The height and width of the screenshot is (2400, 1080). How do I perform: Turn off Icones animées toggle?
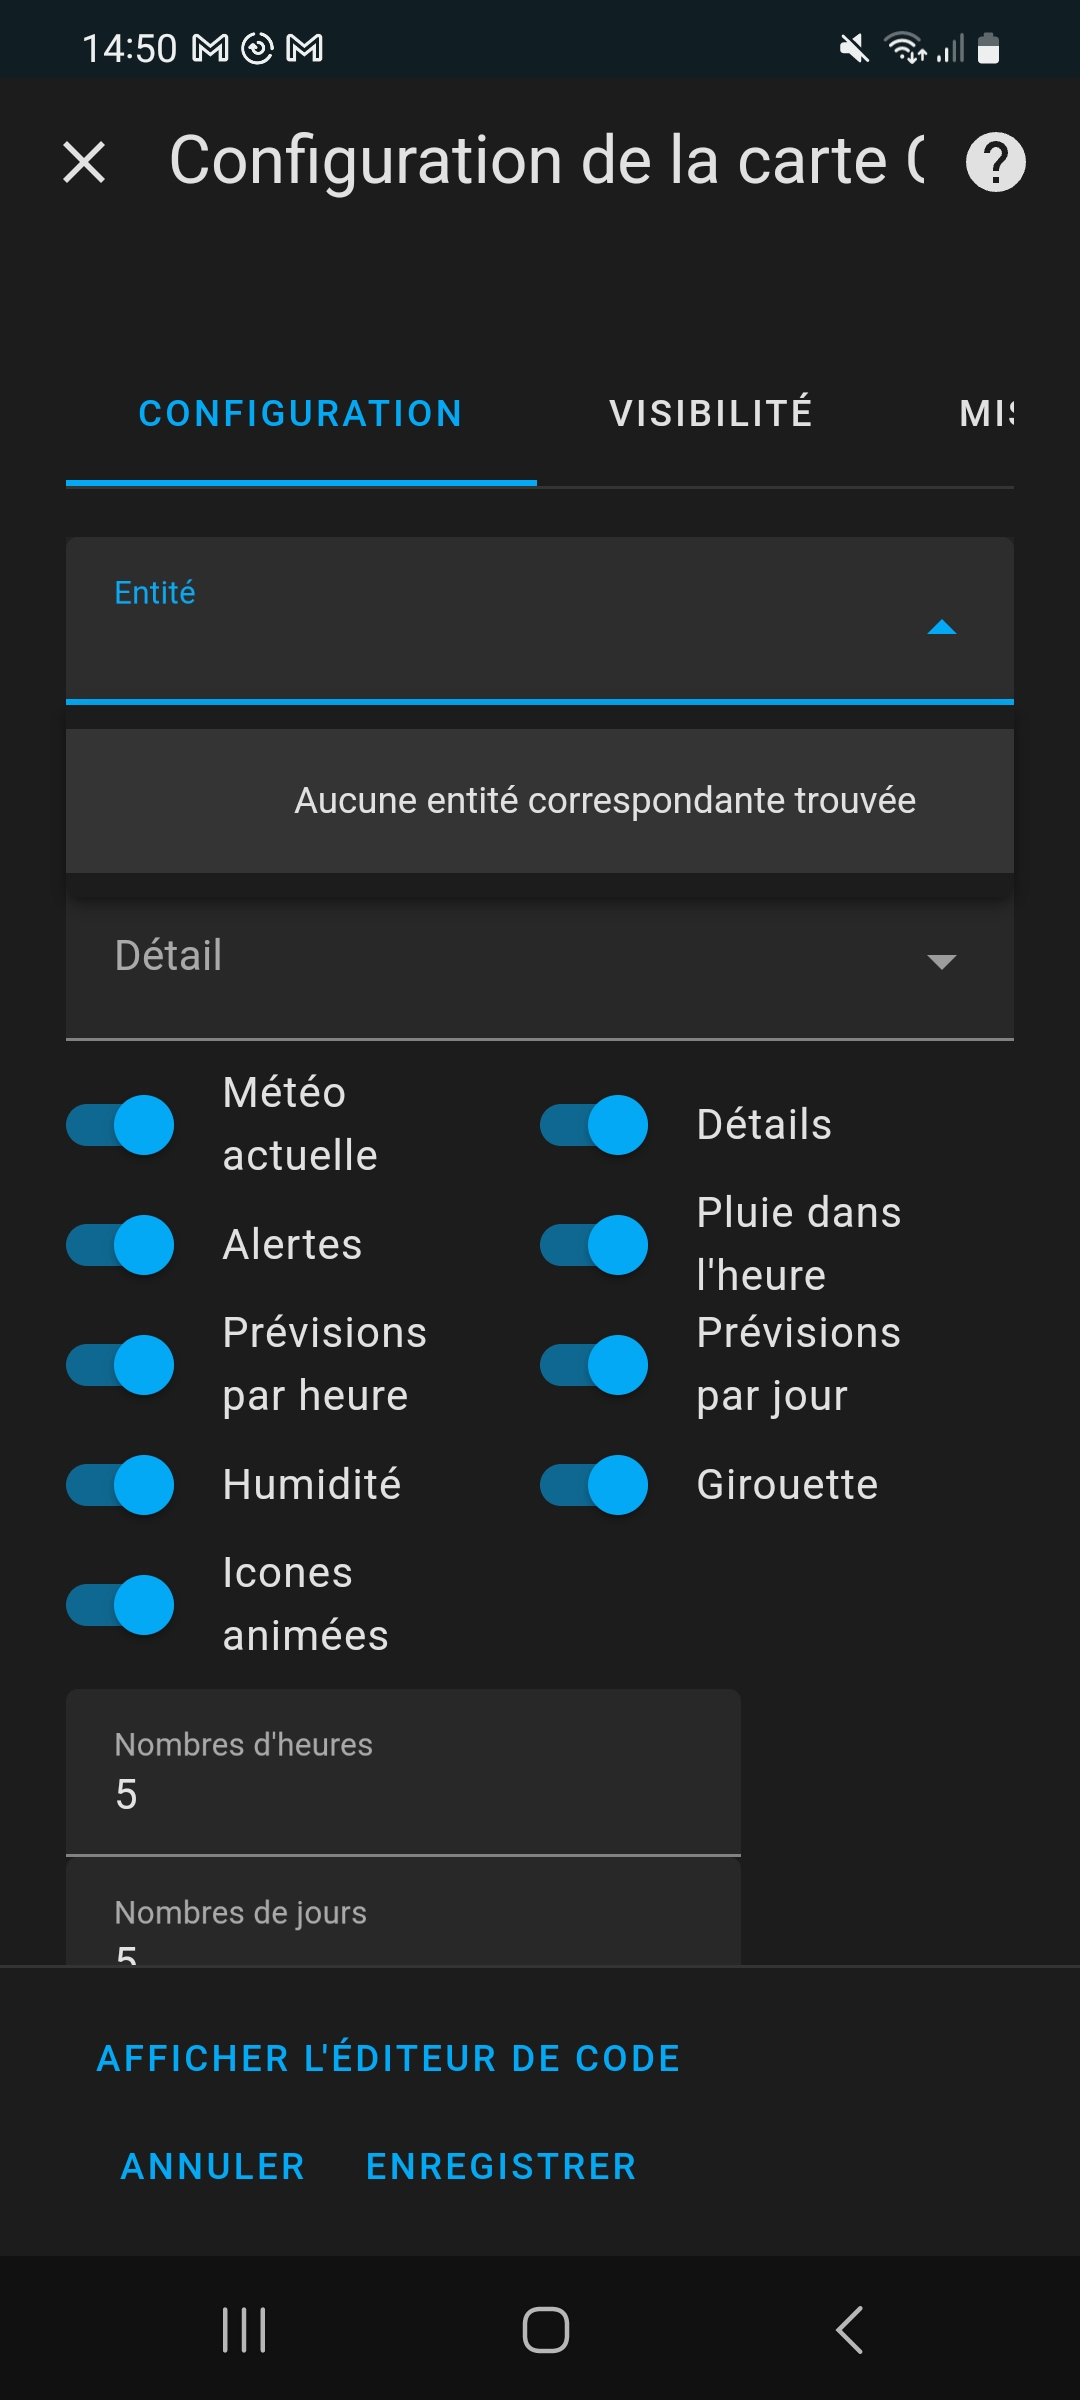pyautogui.click(x=121, y=1605)
